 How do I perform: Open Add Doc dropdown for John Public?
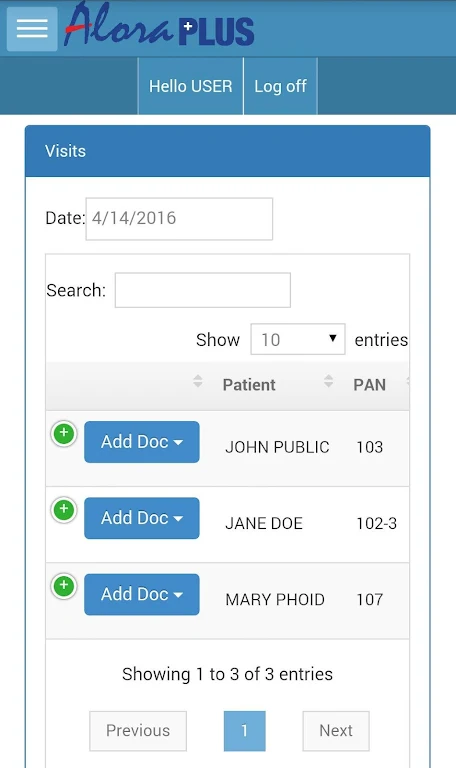click(142, 442)
